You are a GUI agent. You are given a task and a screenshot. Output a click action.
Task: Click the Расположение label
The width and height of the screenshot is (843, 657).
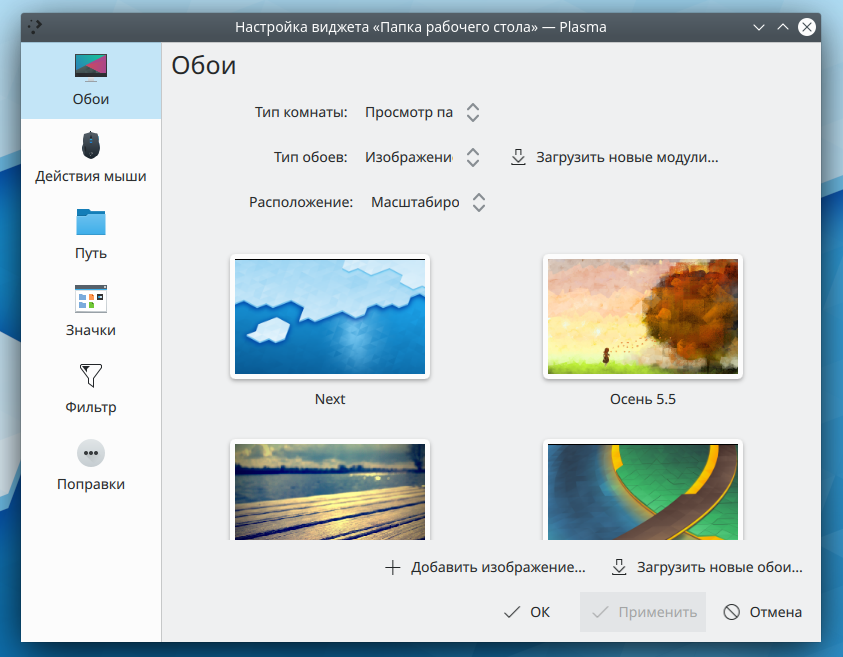301,202
